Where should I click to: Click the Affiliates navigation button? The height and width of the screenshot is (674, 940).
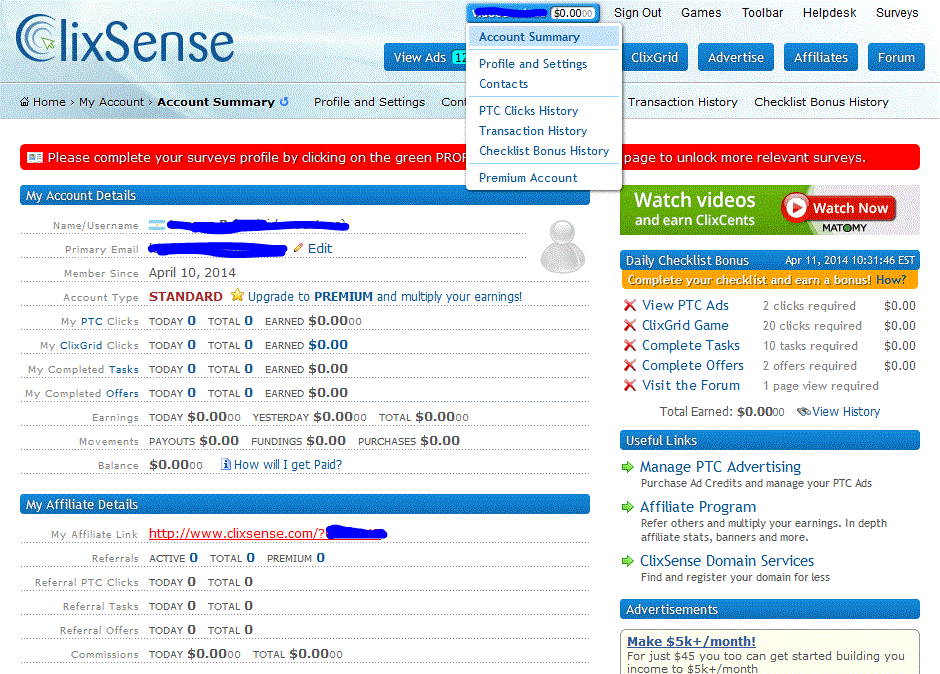pos(821,58)
